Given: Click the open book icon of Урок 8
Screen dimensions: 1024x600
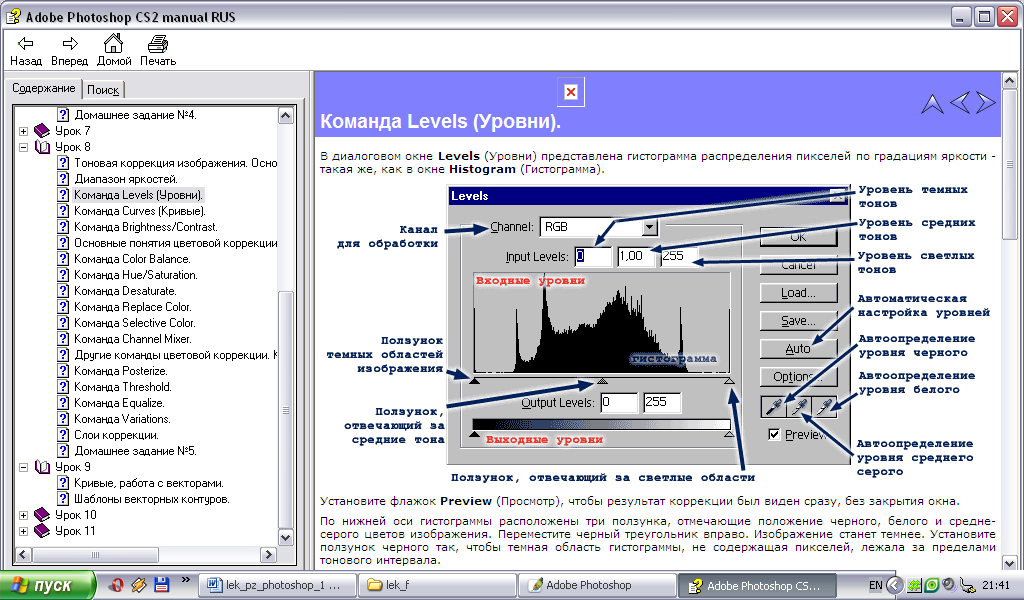Looking at the screenshot, I should [x=42, y=147].
